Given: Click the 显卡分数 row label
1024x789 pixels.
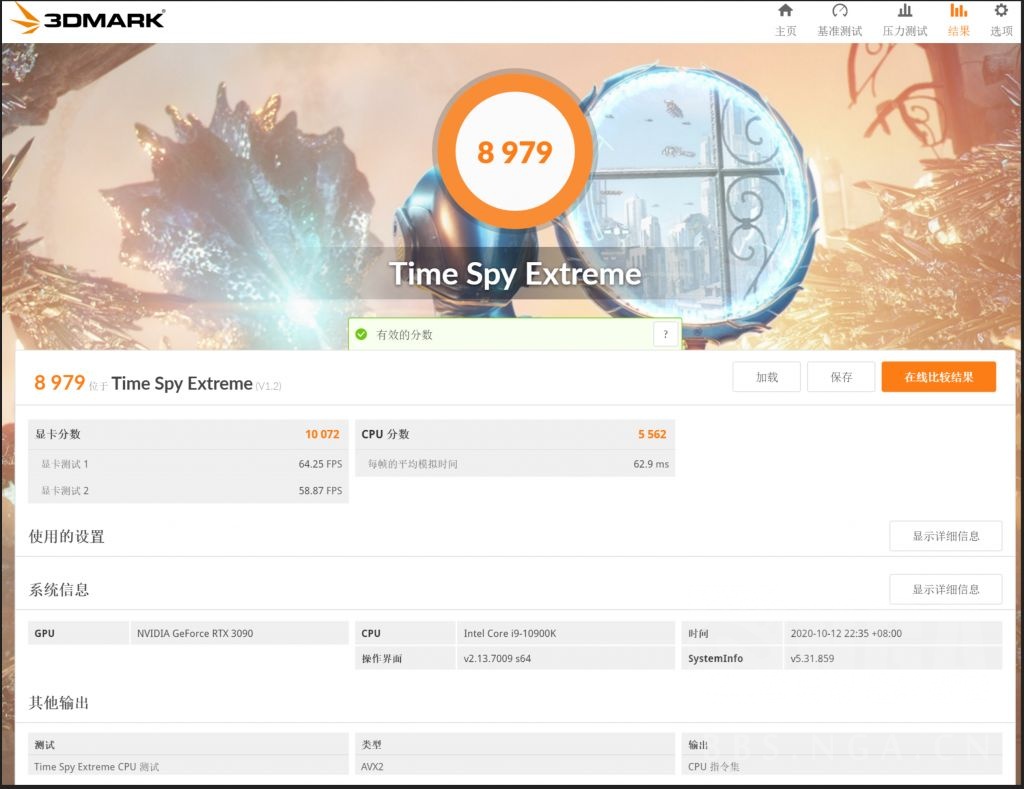Looking at the screenshot, I should coord(57,434).
